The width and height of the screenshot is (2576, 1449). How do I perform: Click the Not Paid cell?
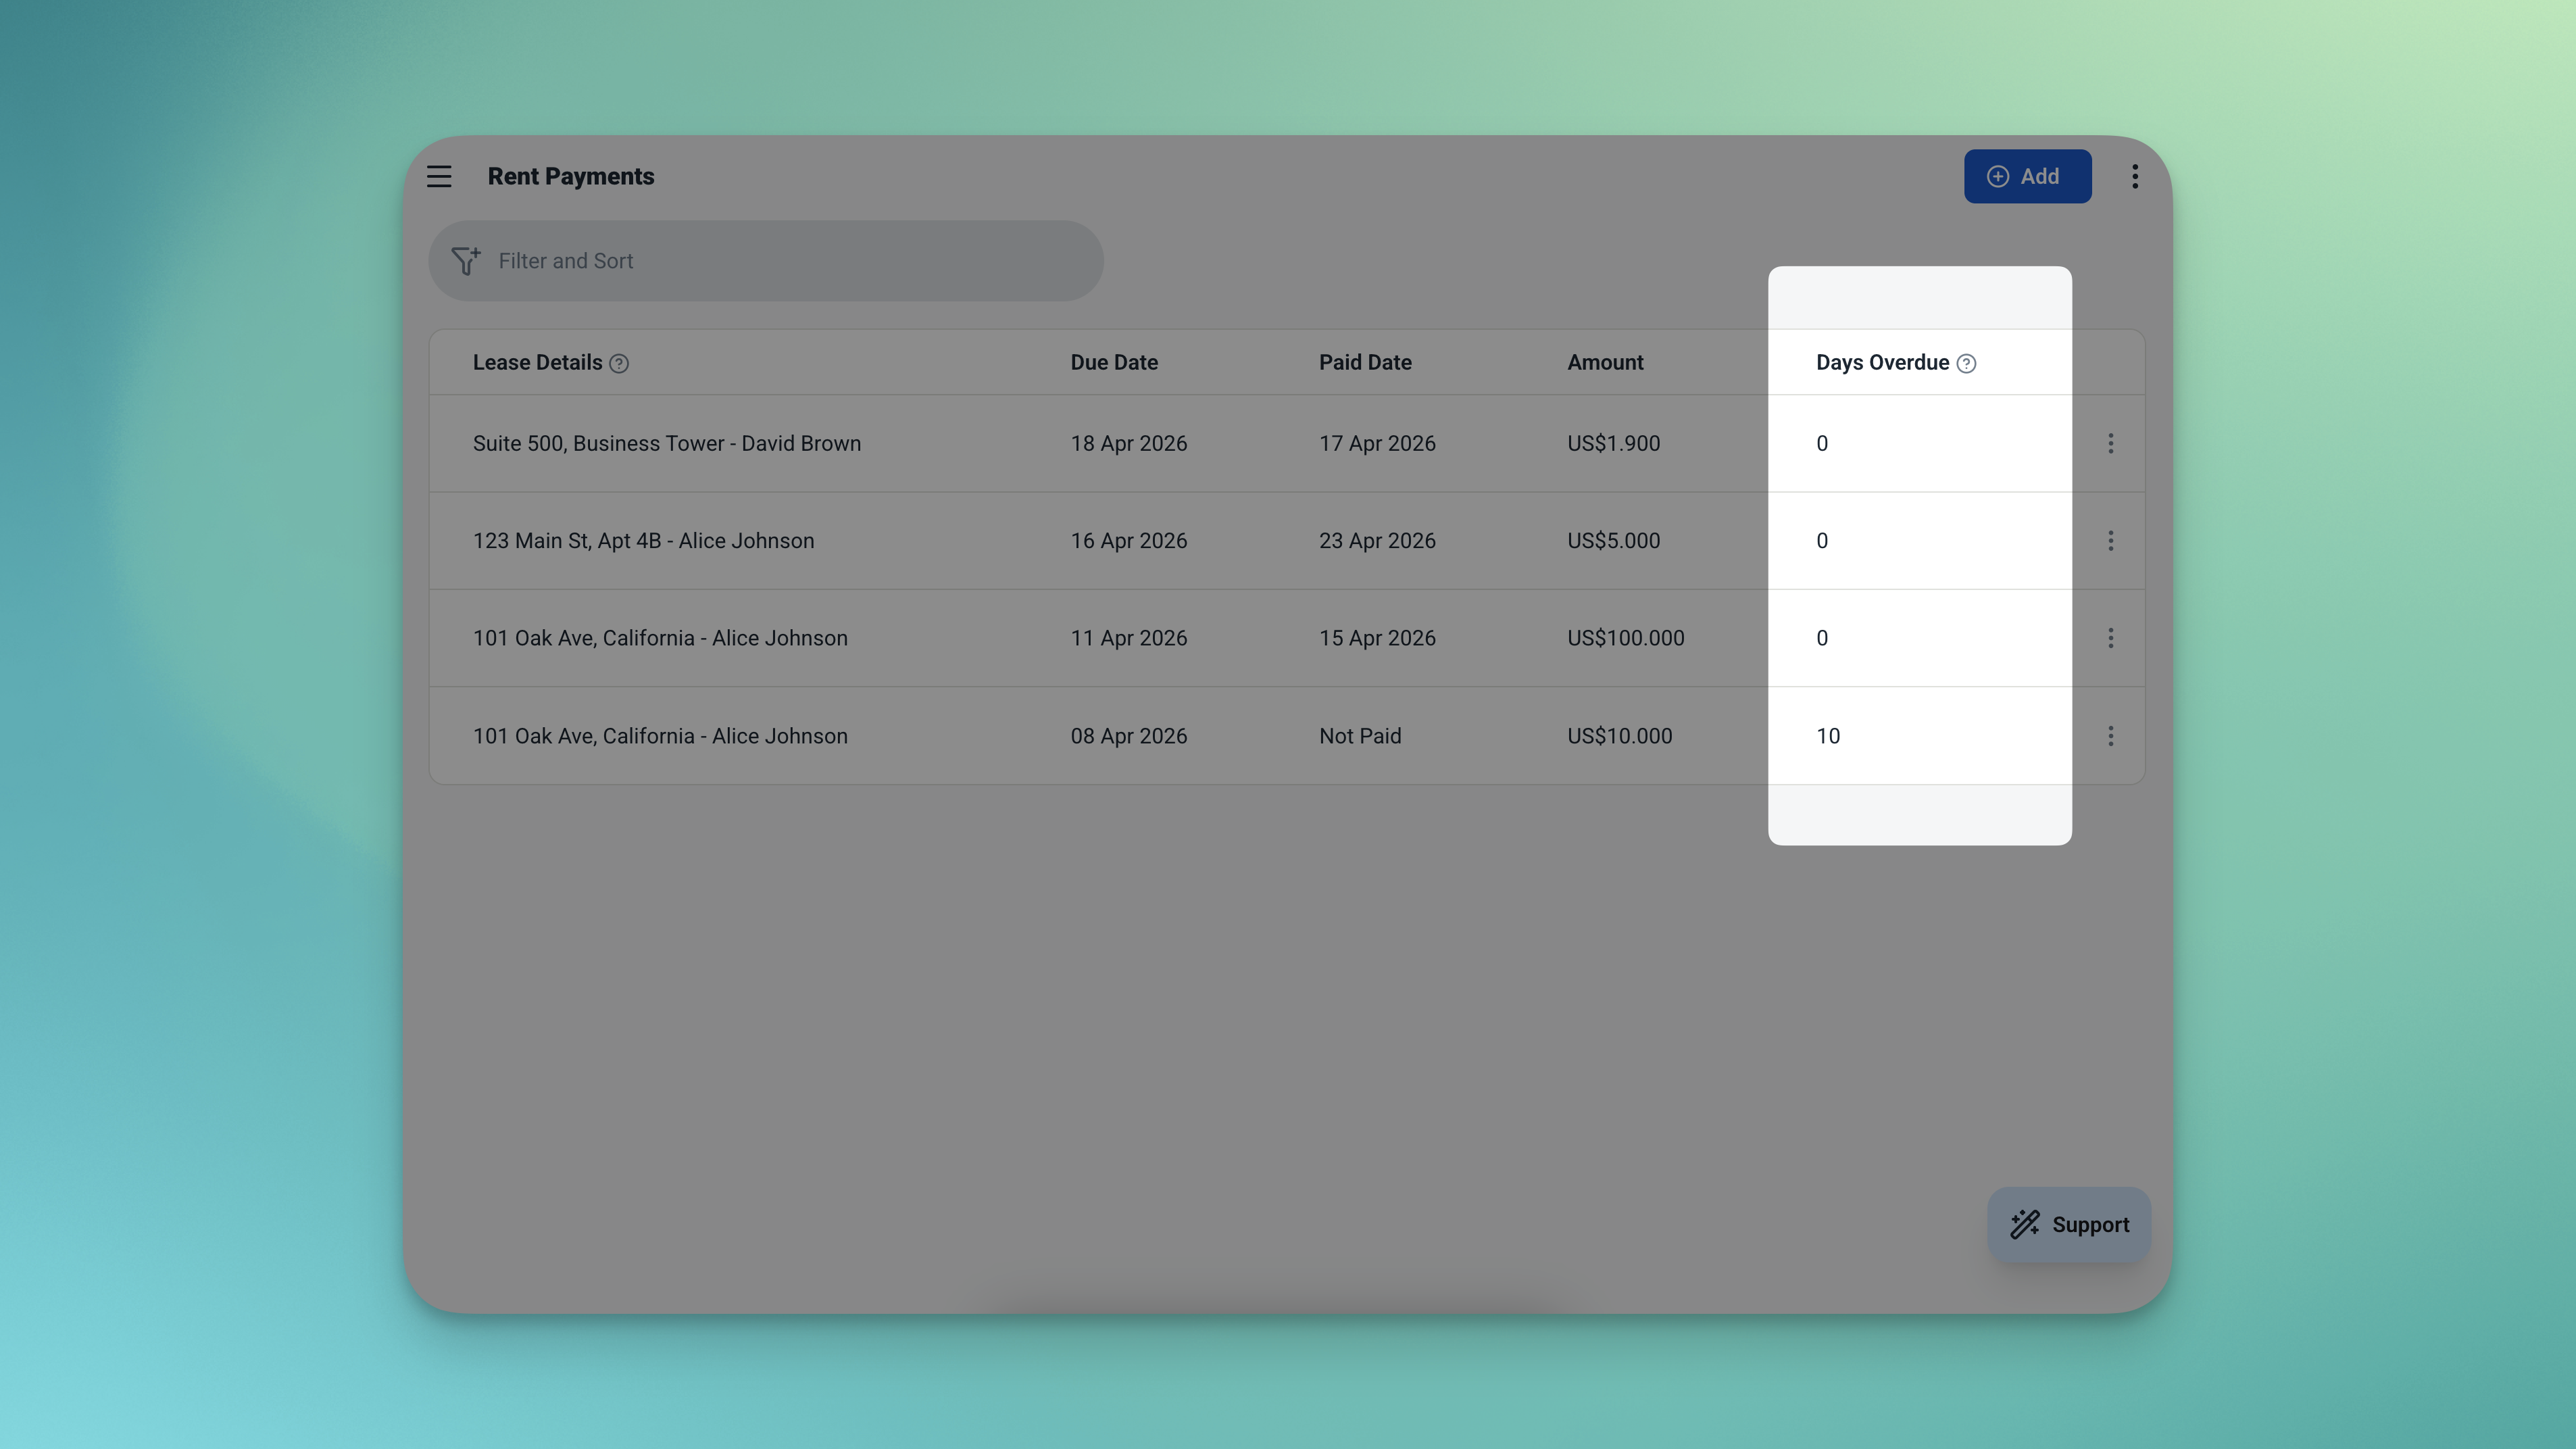click(x=1360, y=736)
